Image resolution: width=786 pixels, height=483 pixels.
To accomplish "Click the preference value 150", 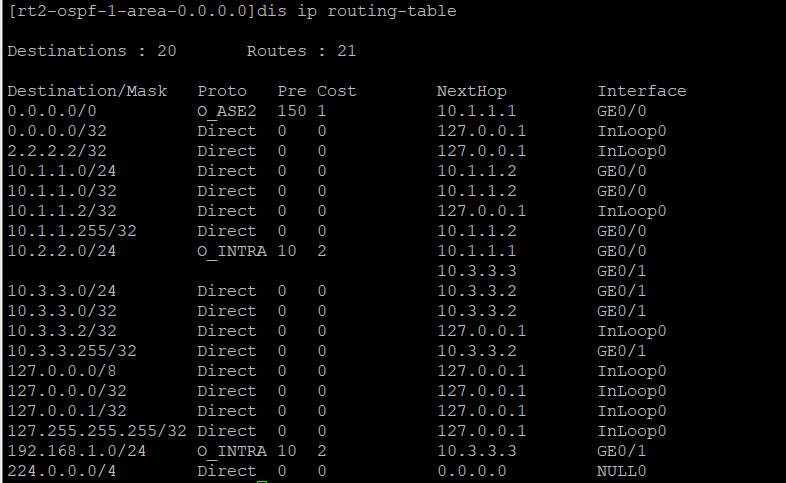I will click(292, 111).
